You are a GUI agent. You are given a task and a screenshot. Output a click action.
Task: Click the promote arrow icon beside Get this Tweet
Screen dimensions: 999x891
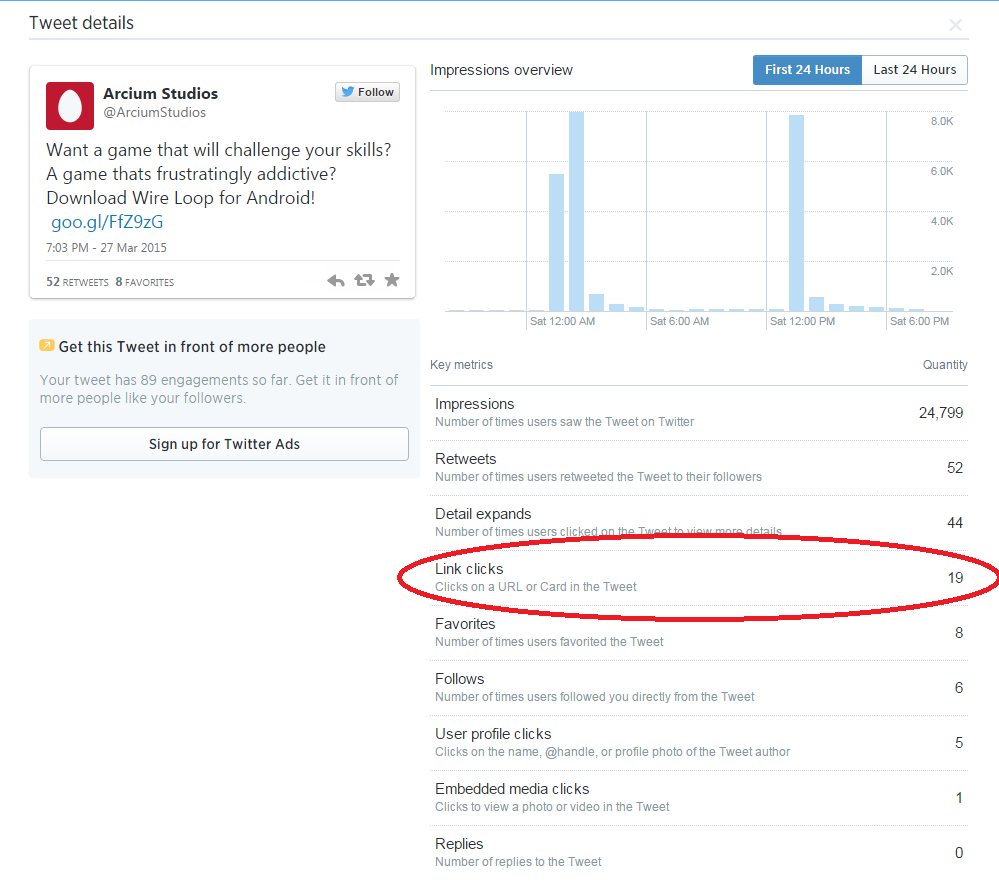point(47,345)
